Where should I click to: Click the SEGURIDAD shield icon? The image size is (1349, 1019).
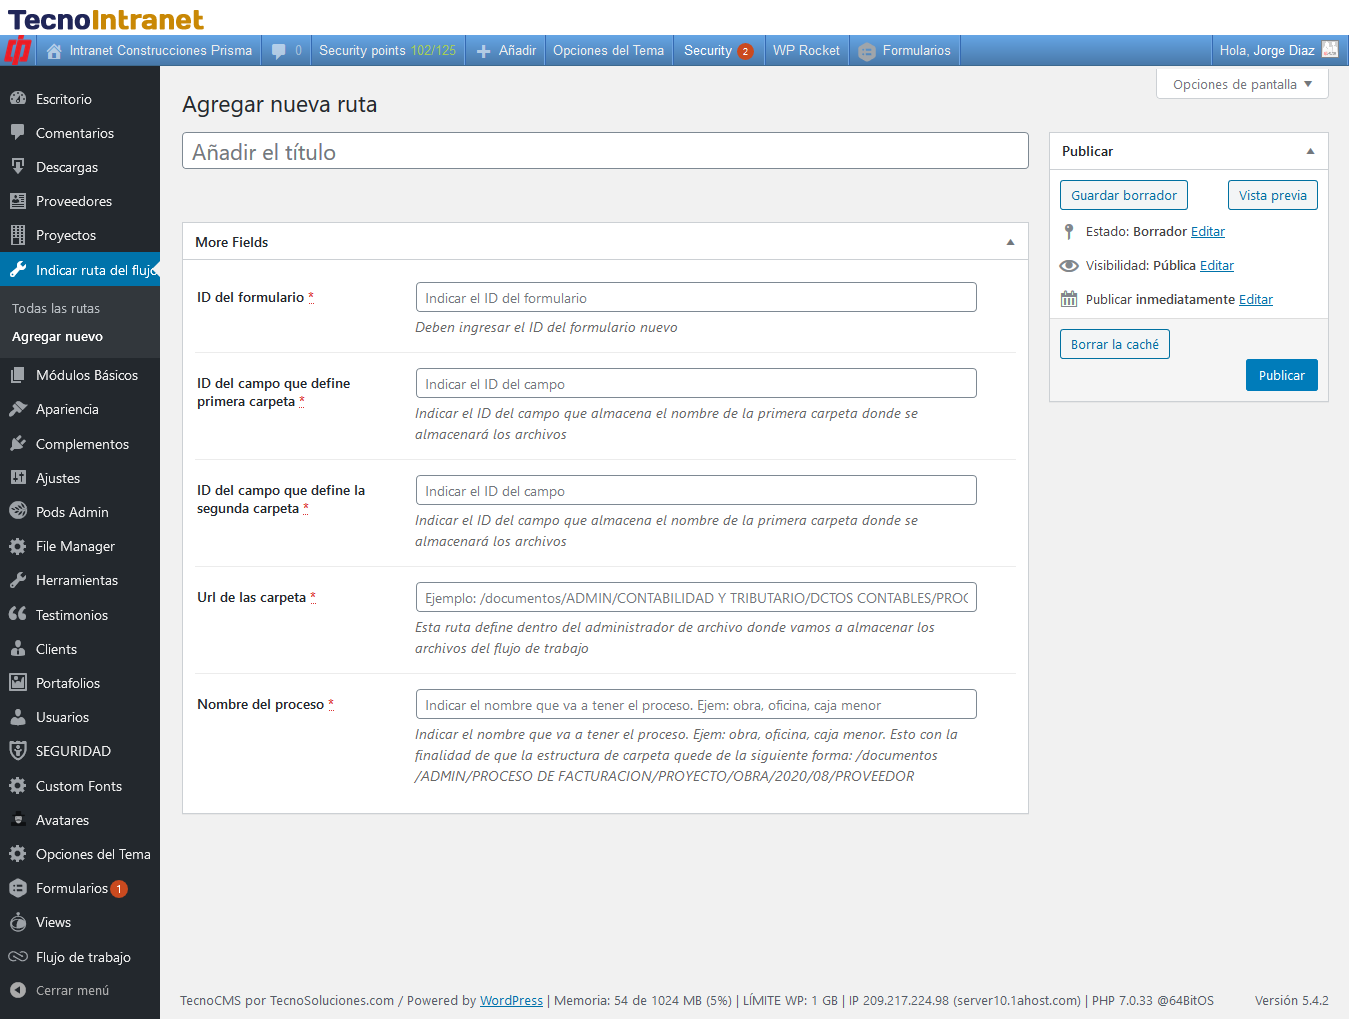click(18, 751)
